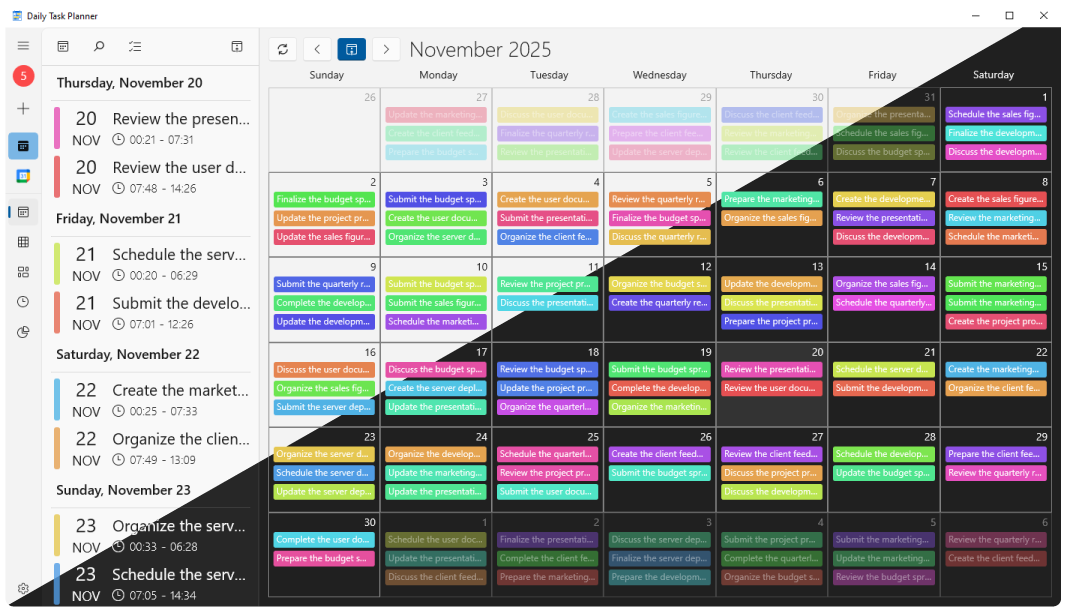This screenshot has height=611, width=1066.
Task: Select the calendar view icon above the task list
Action: 63,46
